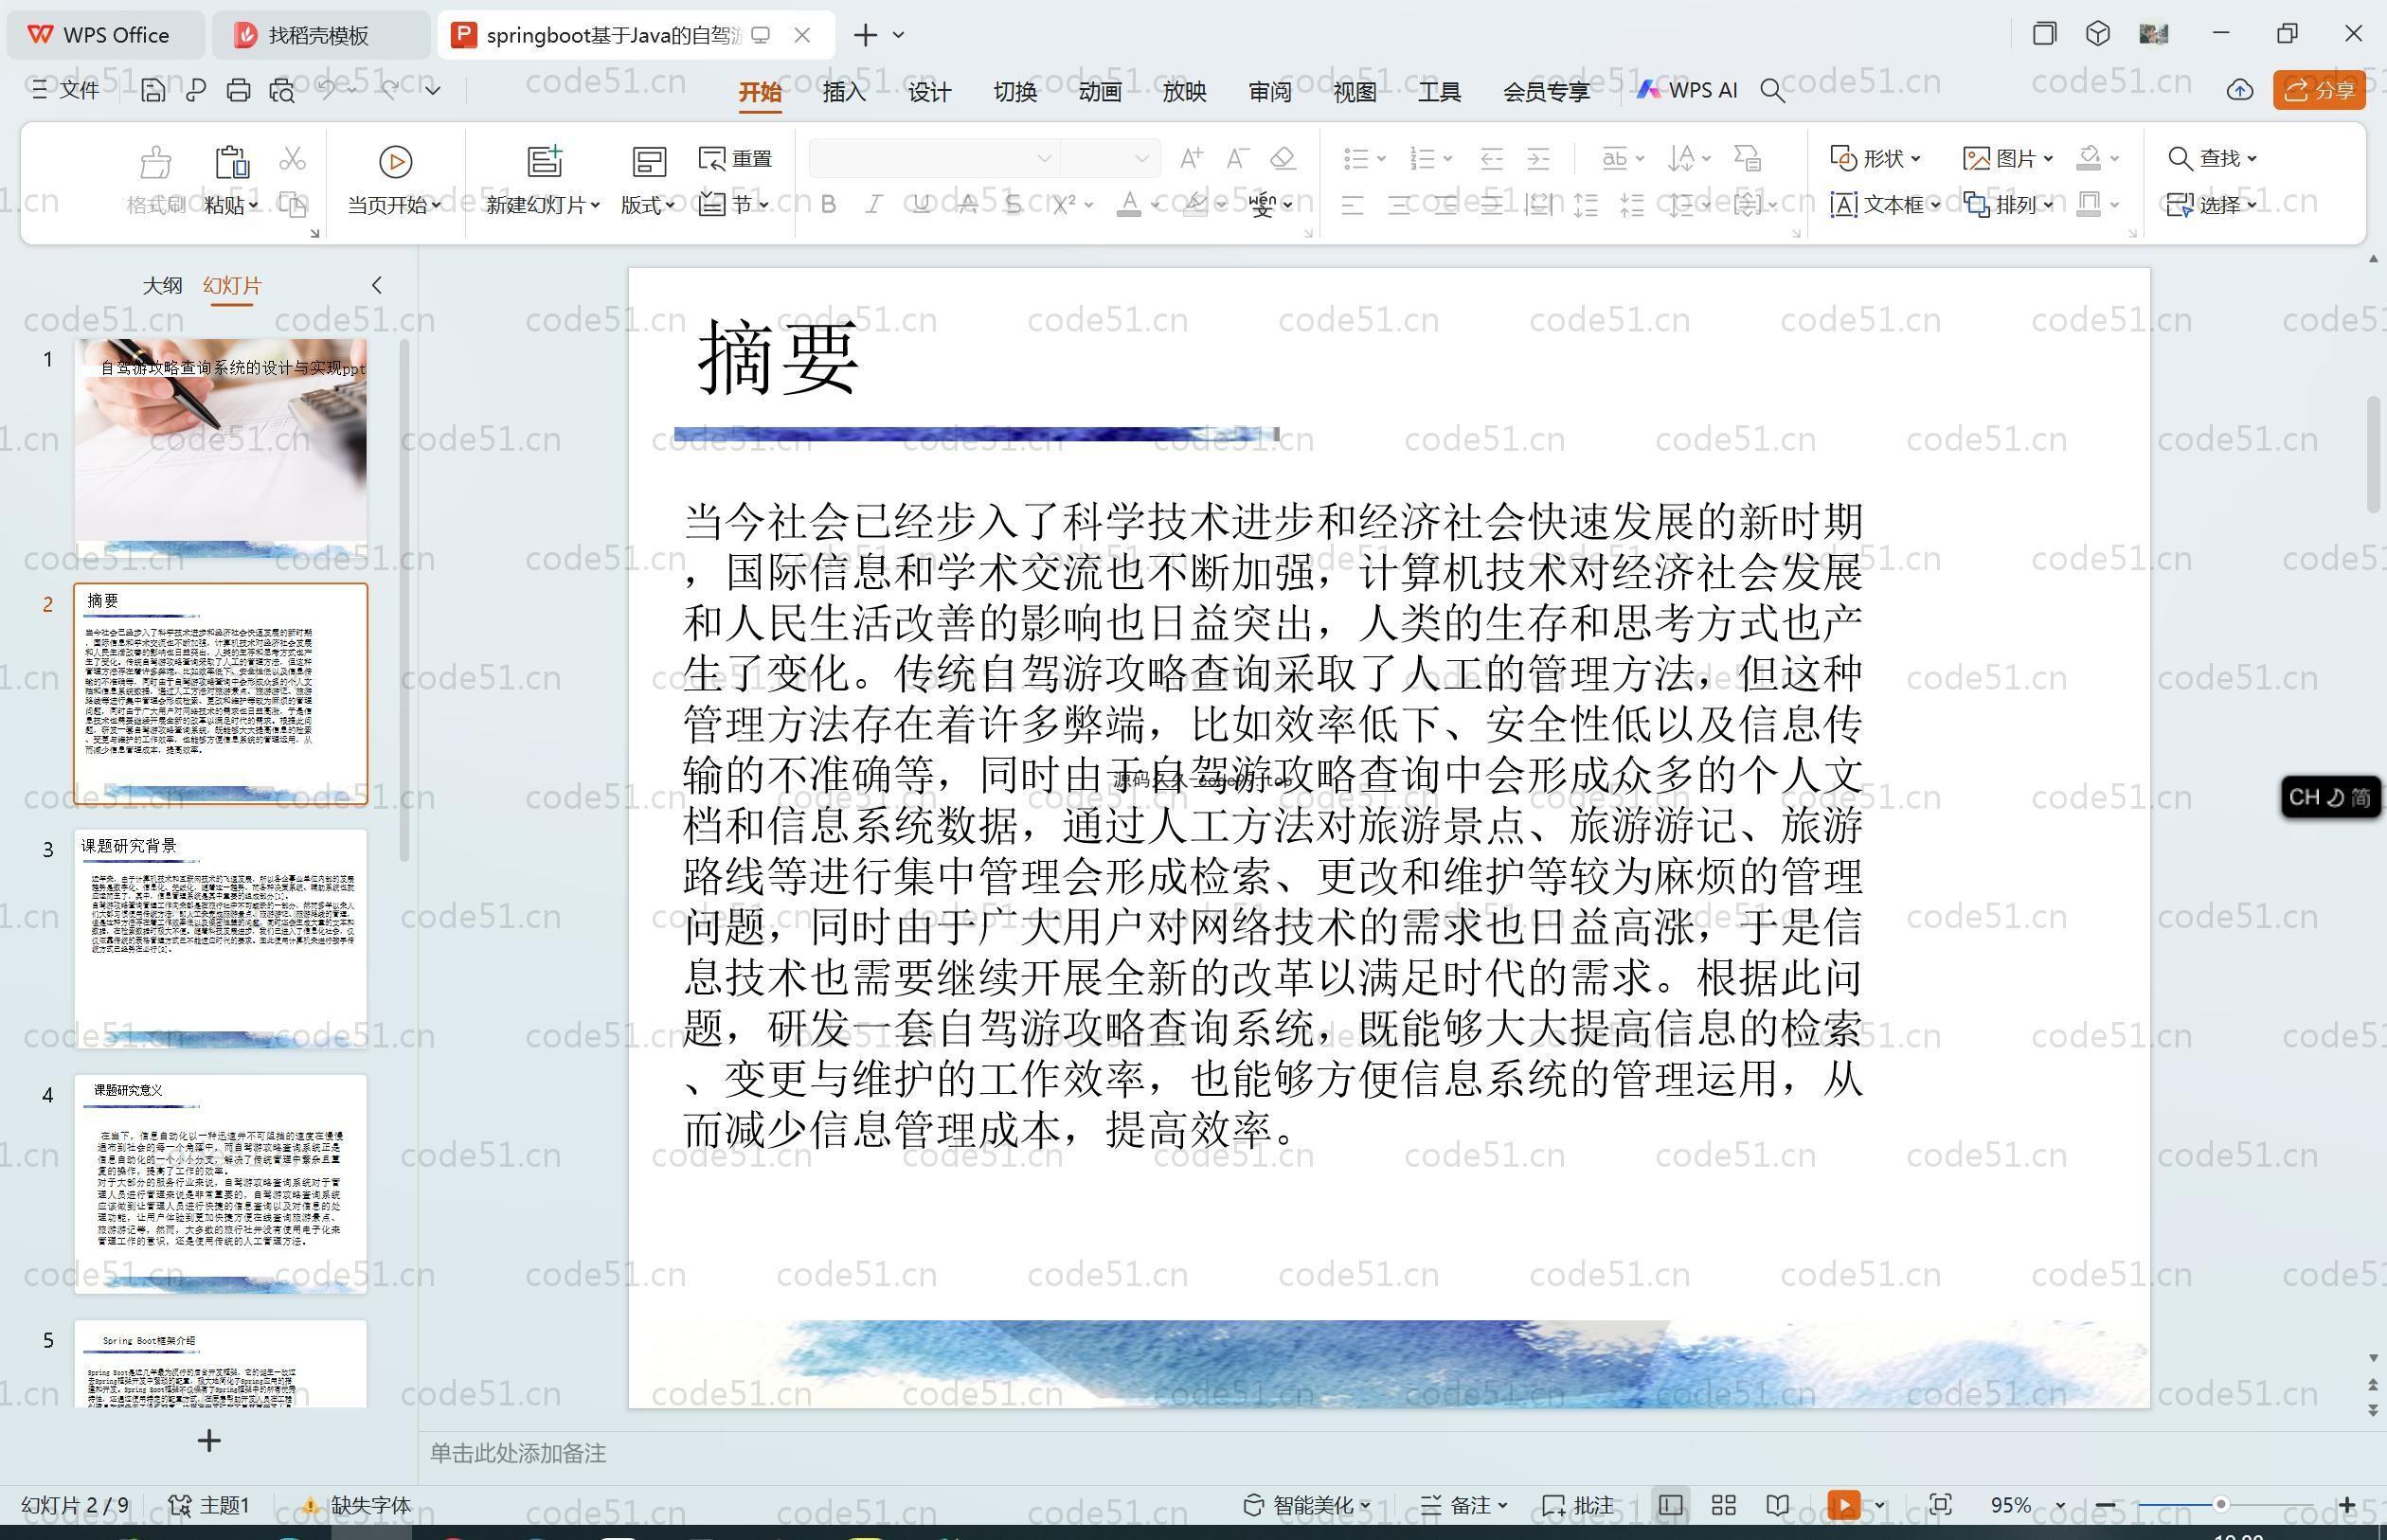The height and width of the screenshot is (1540, 2387).
Task: Select slide 3 thumbnail 课题研究背景
Action: [x=221, y=938]
